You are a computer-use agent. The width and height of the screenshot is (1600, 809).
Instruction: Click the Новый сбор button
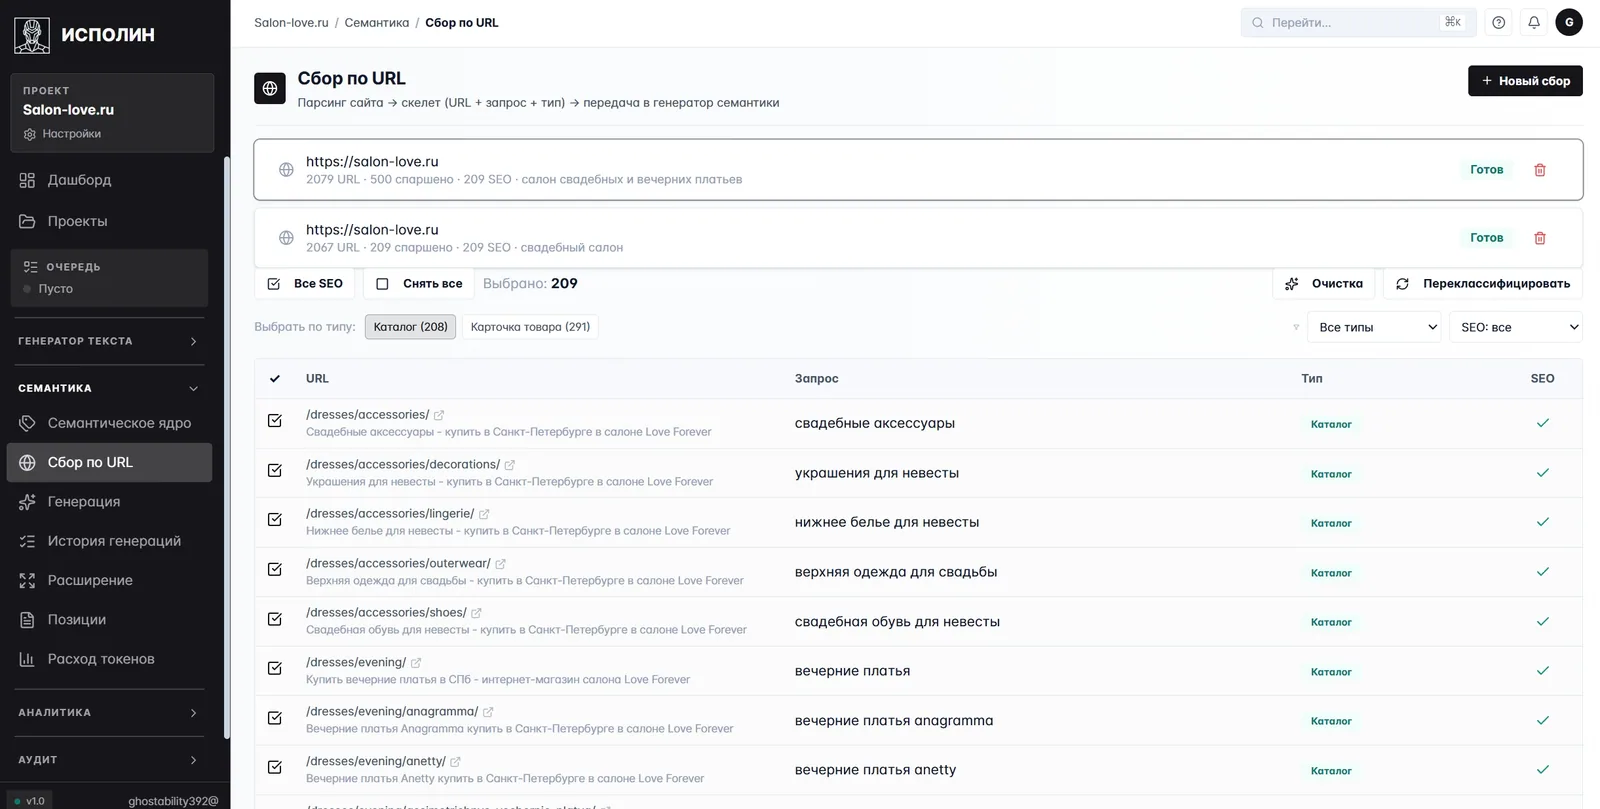[1525, 81]
